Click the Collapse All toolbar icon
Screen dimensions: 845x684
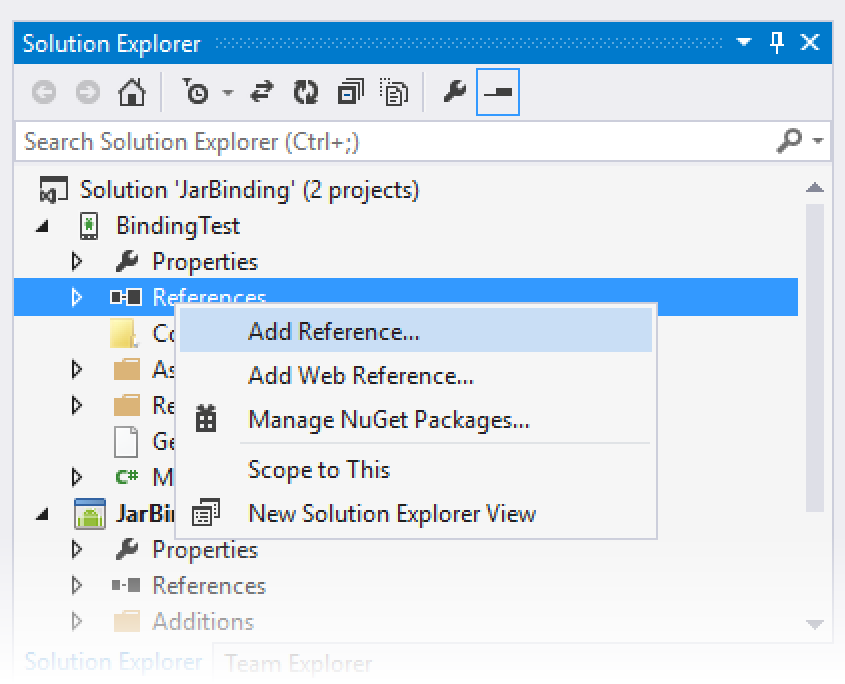click(350, 93)
